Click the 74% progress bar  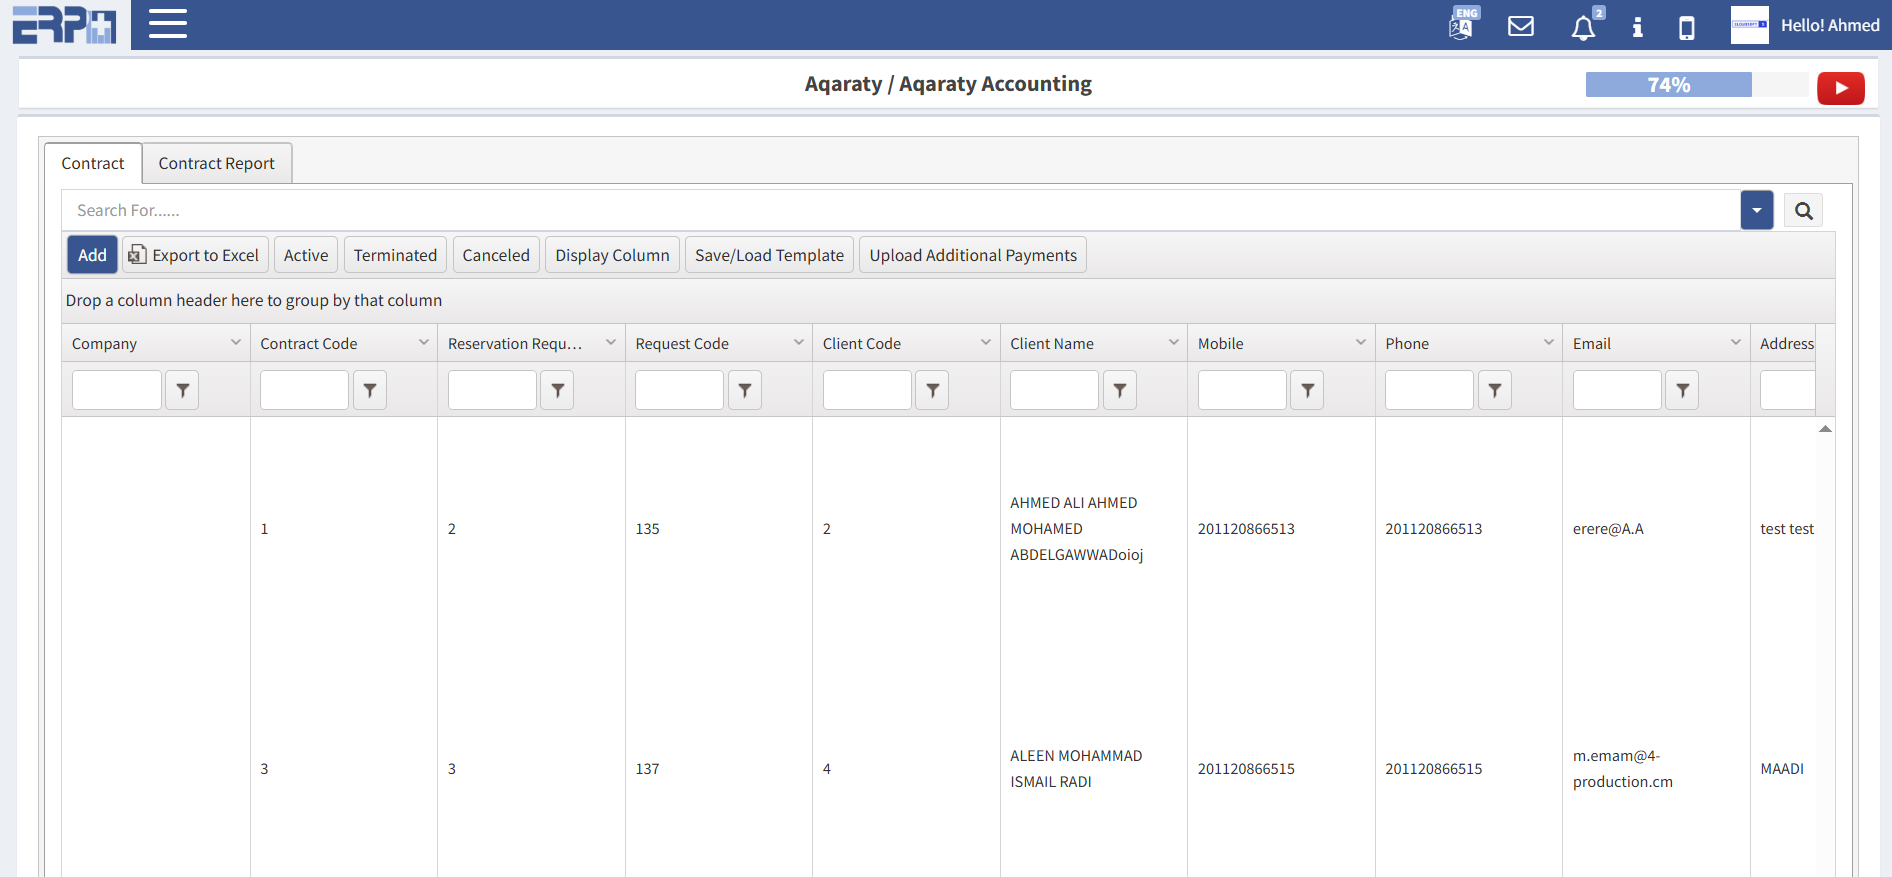point(1668,85)
